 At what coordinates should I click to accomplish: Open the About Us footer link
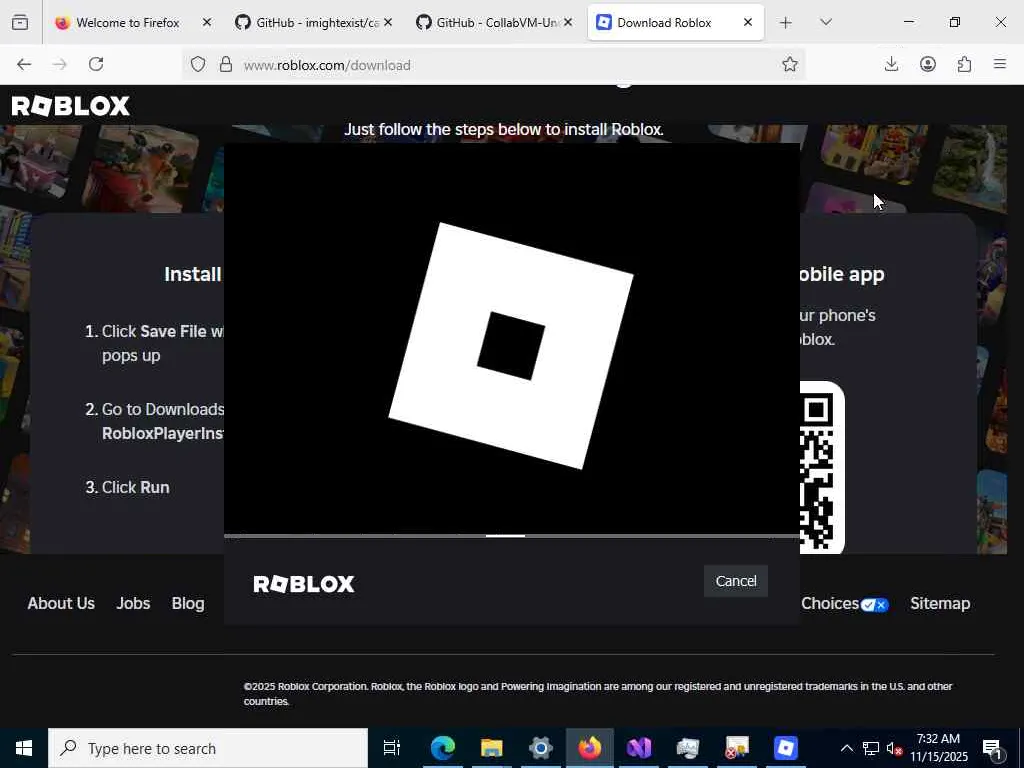(x=61, y=603)
